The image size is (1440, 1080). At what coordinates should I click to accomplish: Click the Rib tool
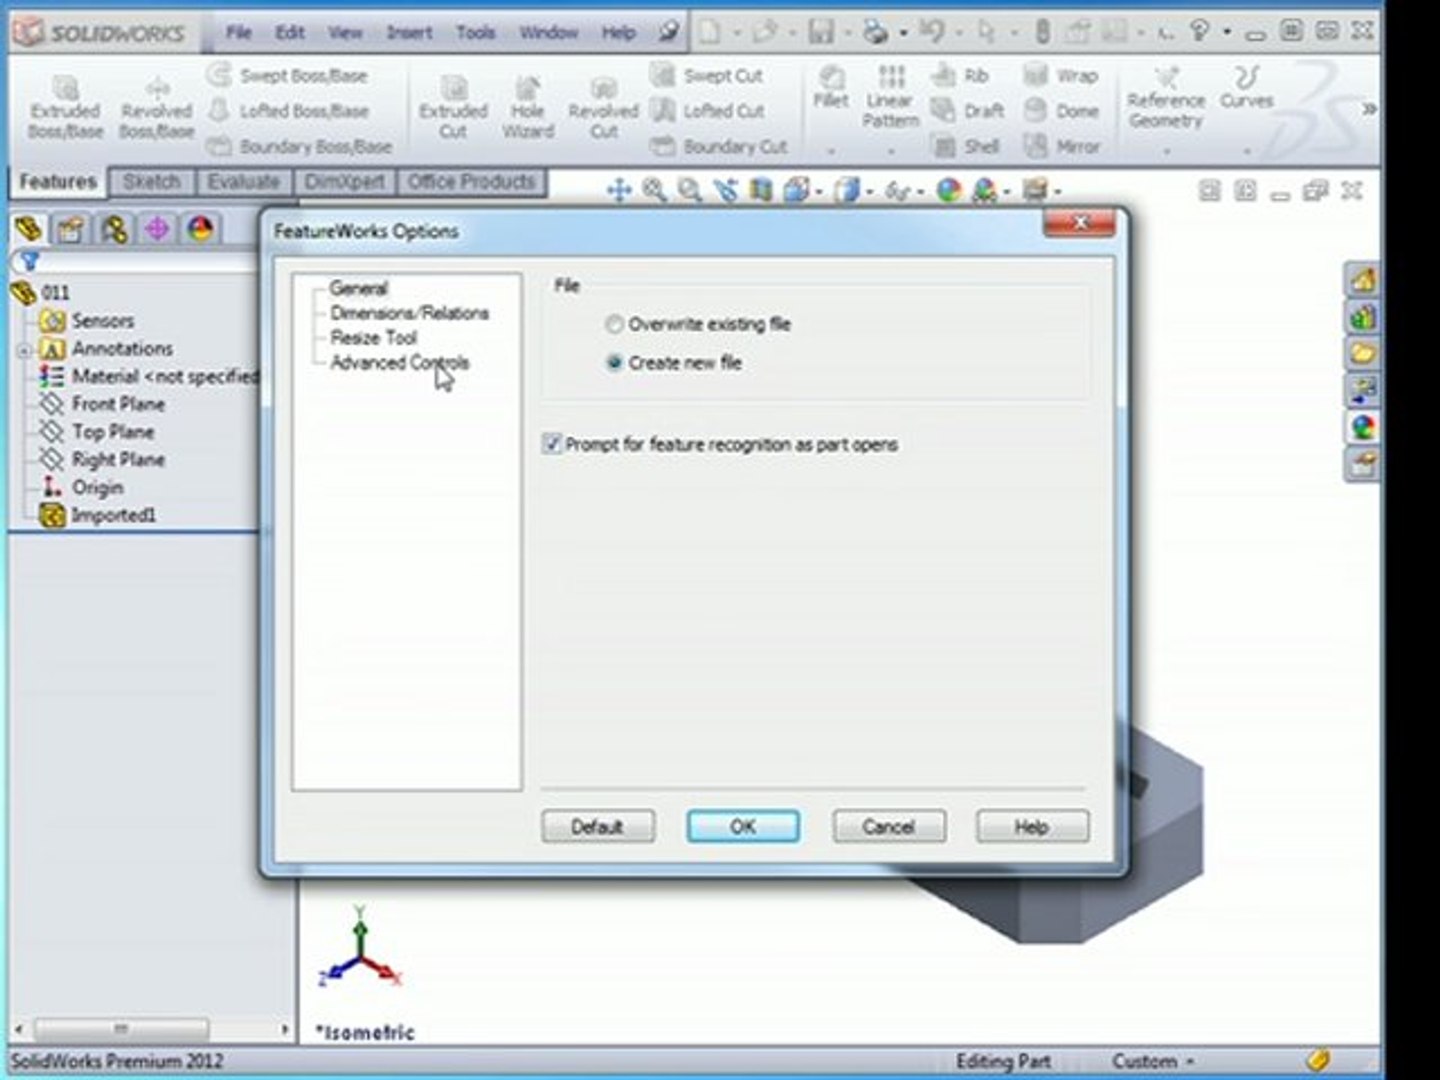tap(960, 75)
